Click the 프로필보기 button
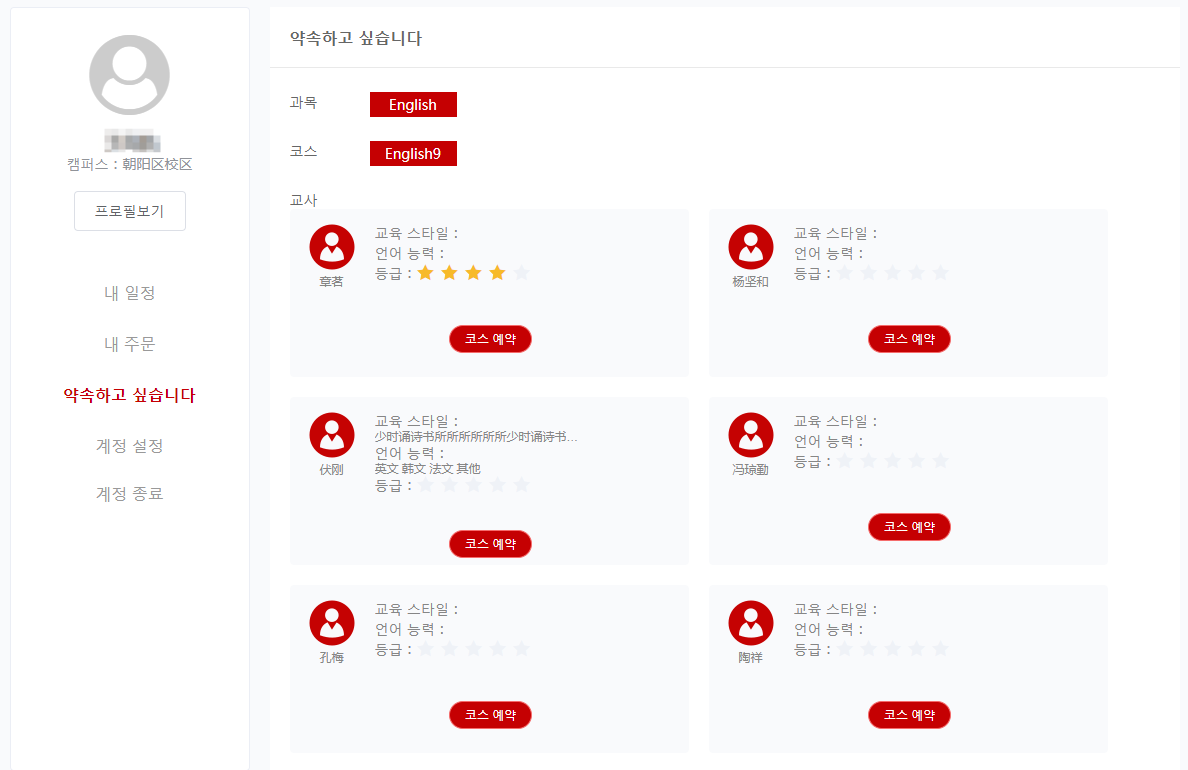The image size is (1188, 770). [130, 211]
